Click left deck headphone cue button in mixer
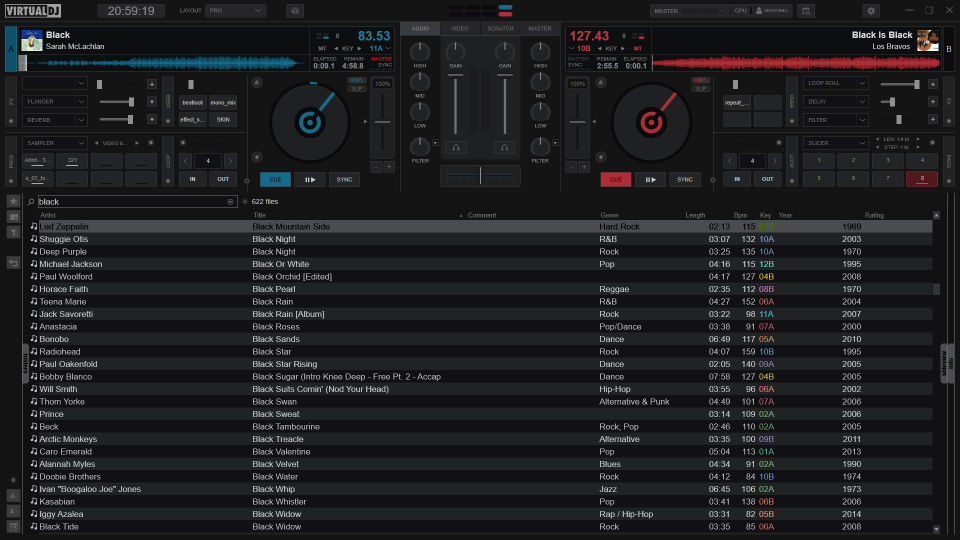 [x=456, y=148]
